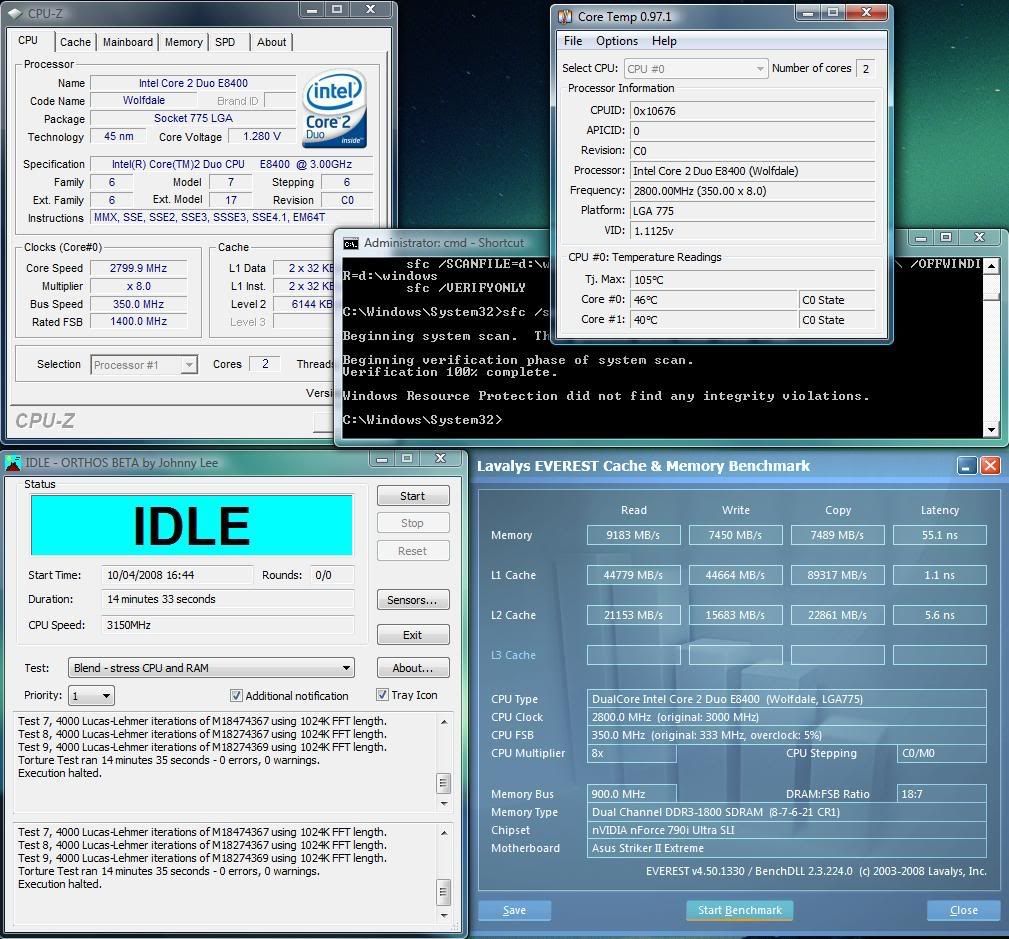Toggle the Additional notification checkbox

(237, 696)
